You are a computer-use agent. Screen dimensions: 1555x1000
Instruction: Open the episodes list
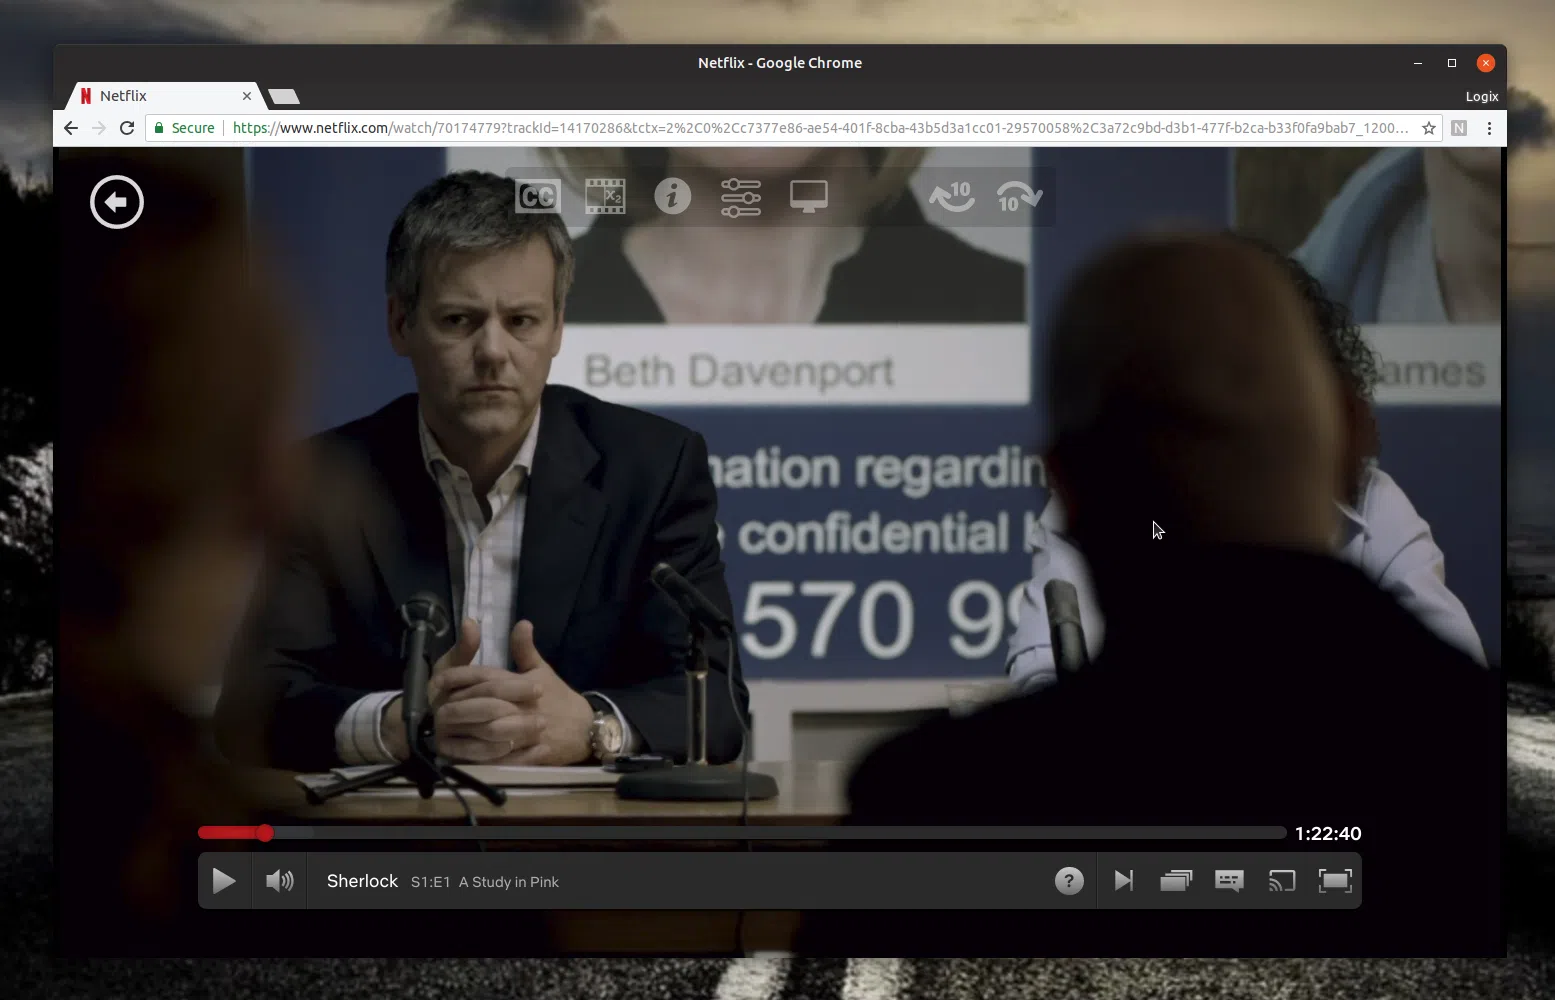[x=1175, y=881]
